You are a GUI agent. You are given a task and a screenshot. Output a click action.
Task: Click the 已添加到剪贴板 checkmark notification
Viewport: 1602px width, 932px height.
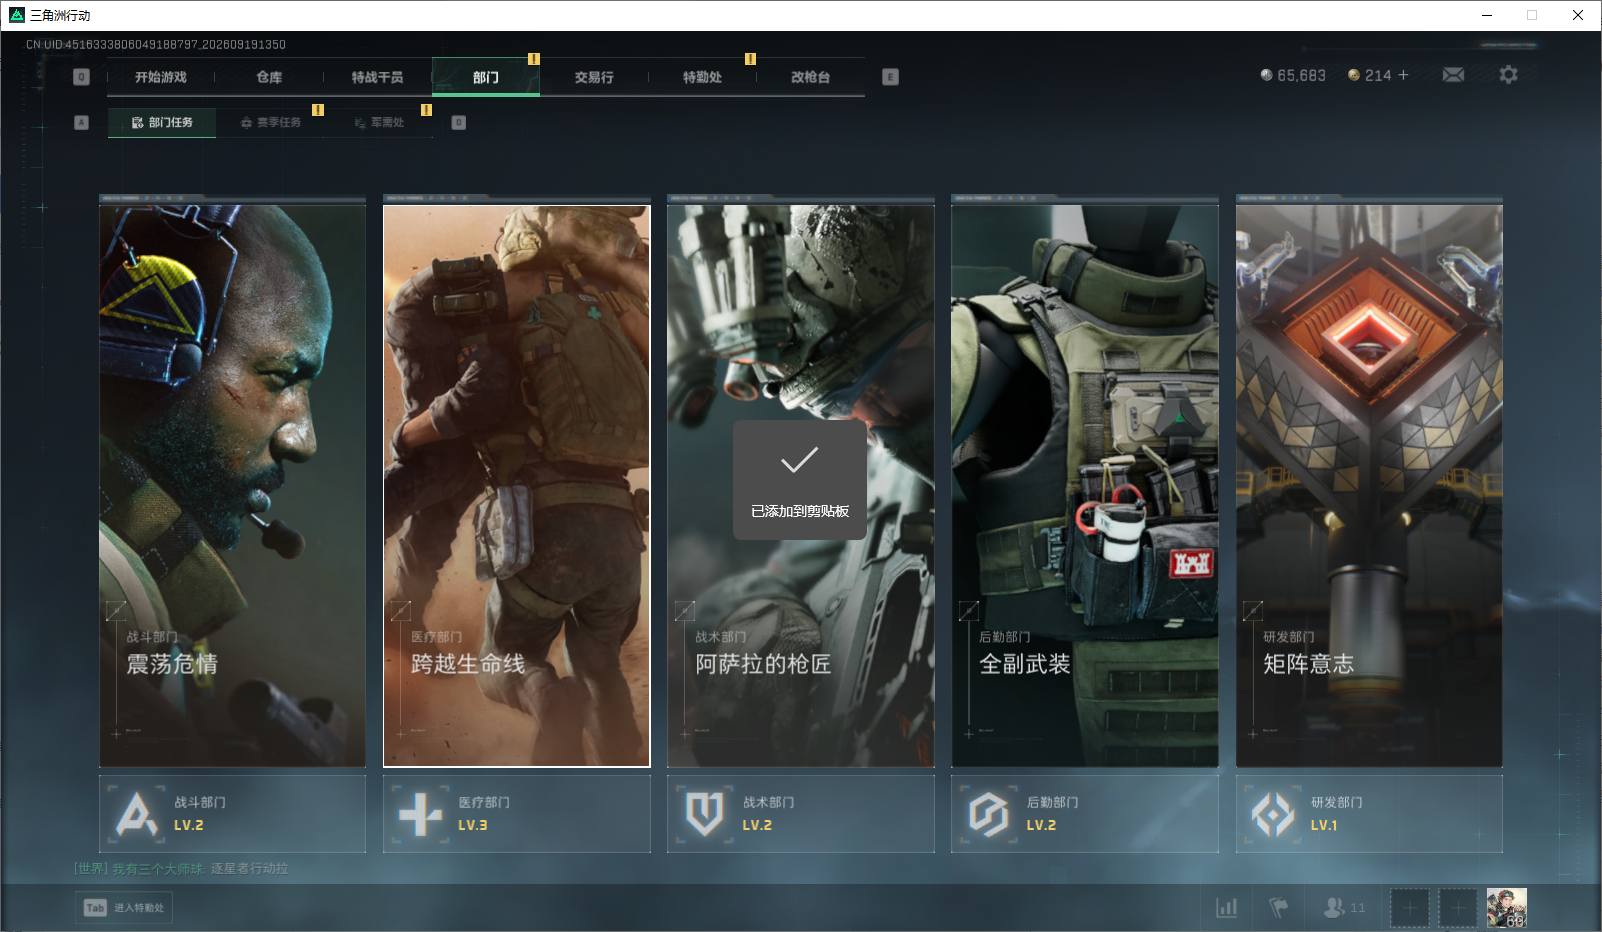(800, 480)
